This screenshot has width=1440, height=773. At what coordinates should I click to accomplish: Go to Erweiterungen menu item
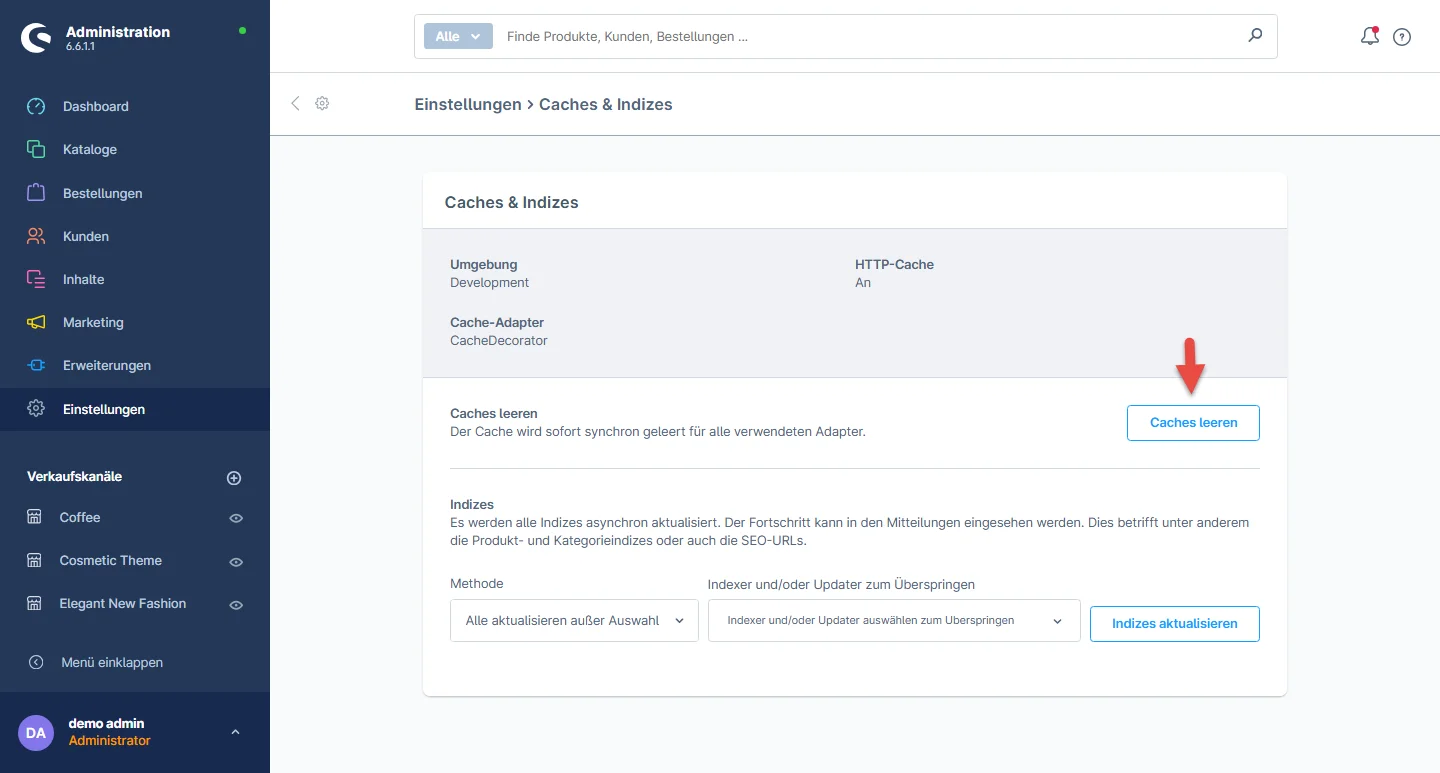[106, 365]
